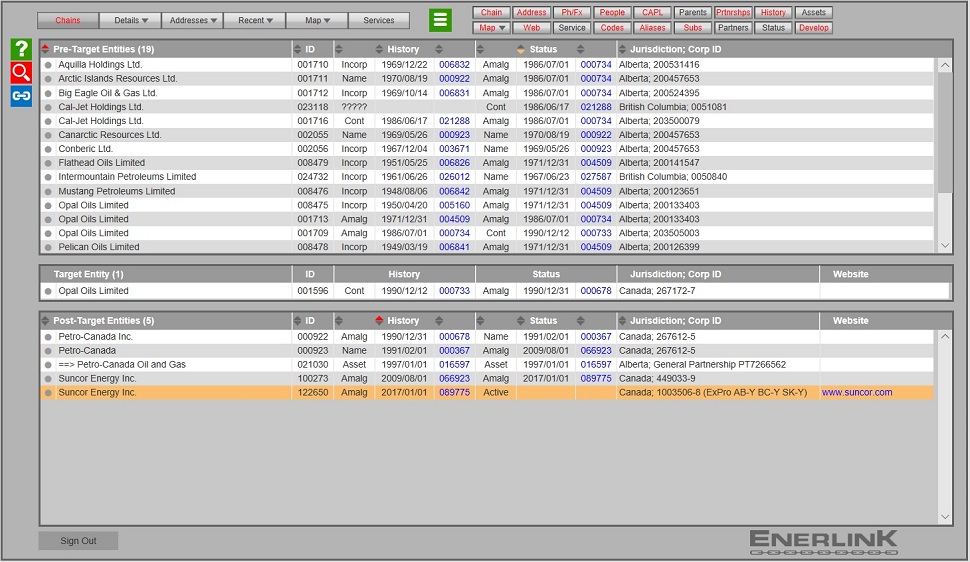Click the Codes button
The image size is (970, 562).
tap(612, 28)
